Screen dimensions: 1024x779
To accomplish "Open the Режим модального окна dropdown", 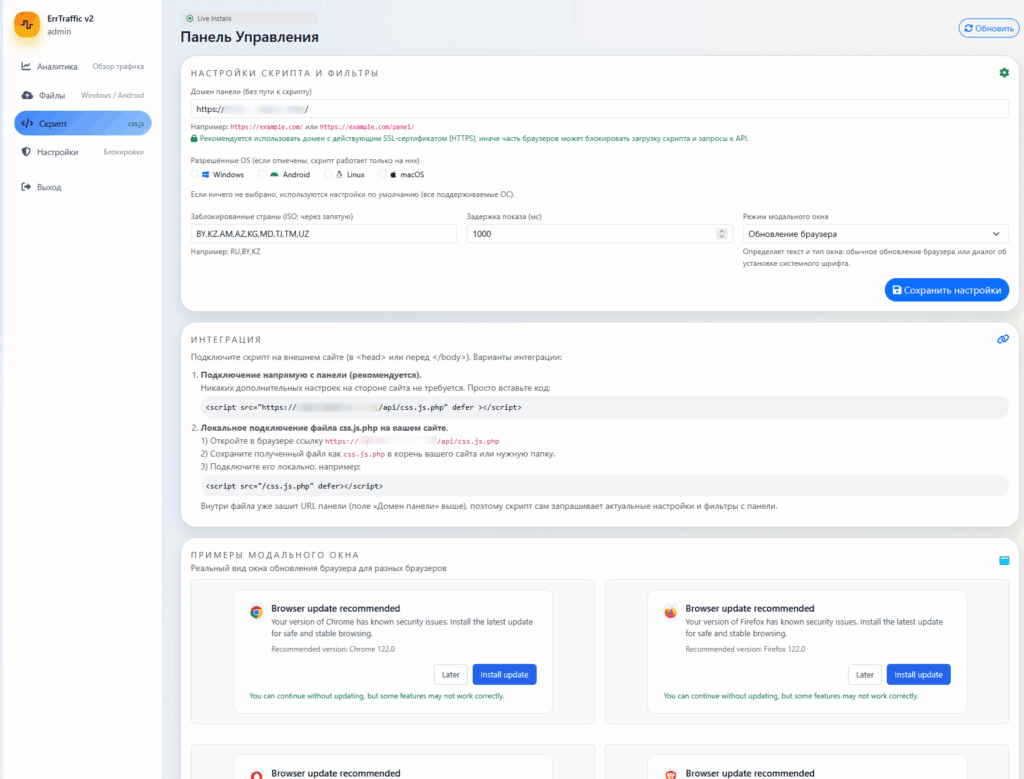I will coord(875,234).
